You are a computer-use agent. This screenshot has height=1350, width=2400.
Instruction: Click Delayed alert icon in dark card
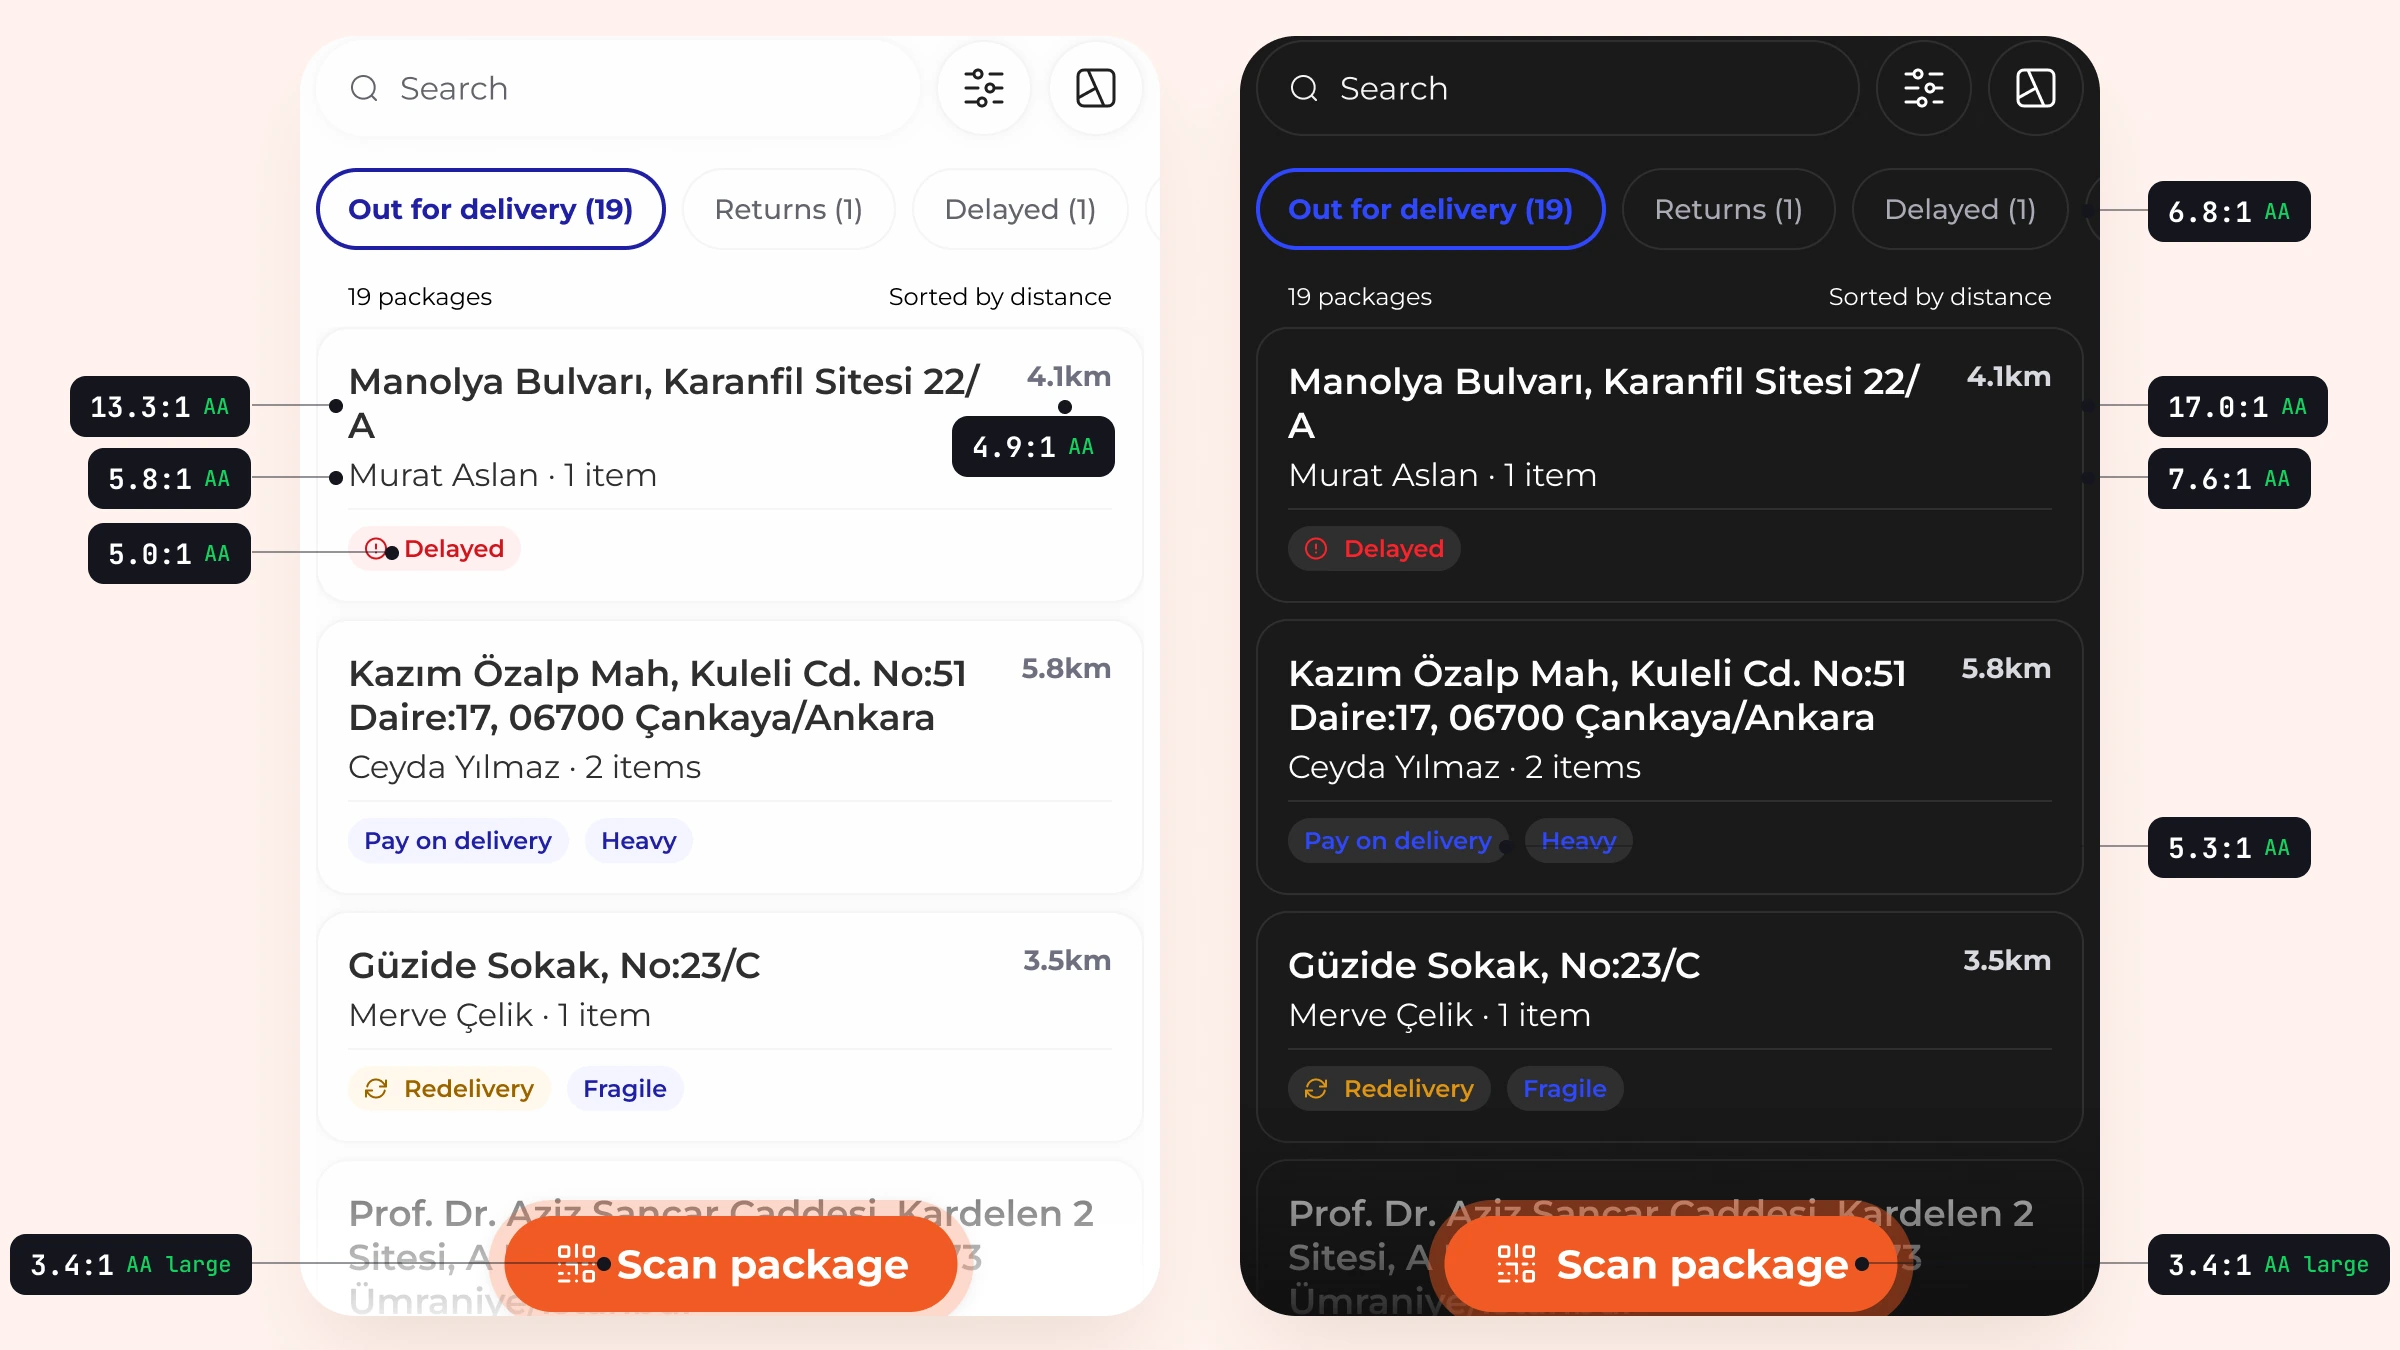pyautogui.click(x=1316, y=548)
